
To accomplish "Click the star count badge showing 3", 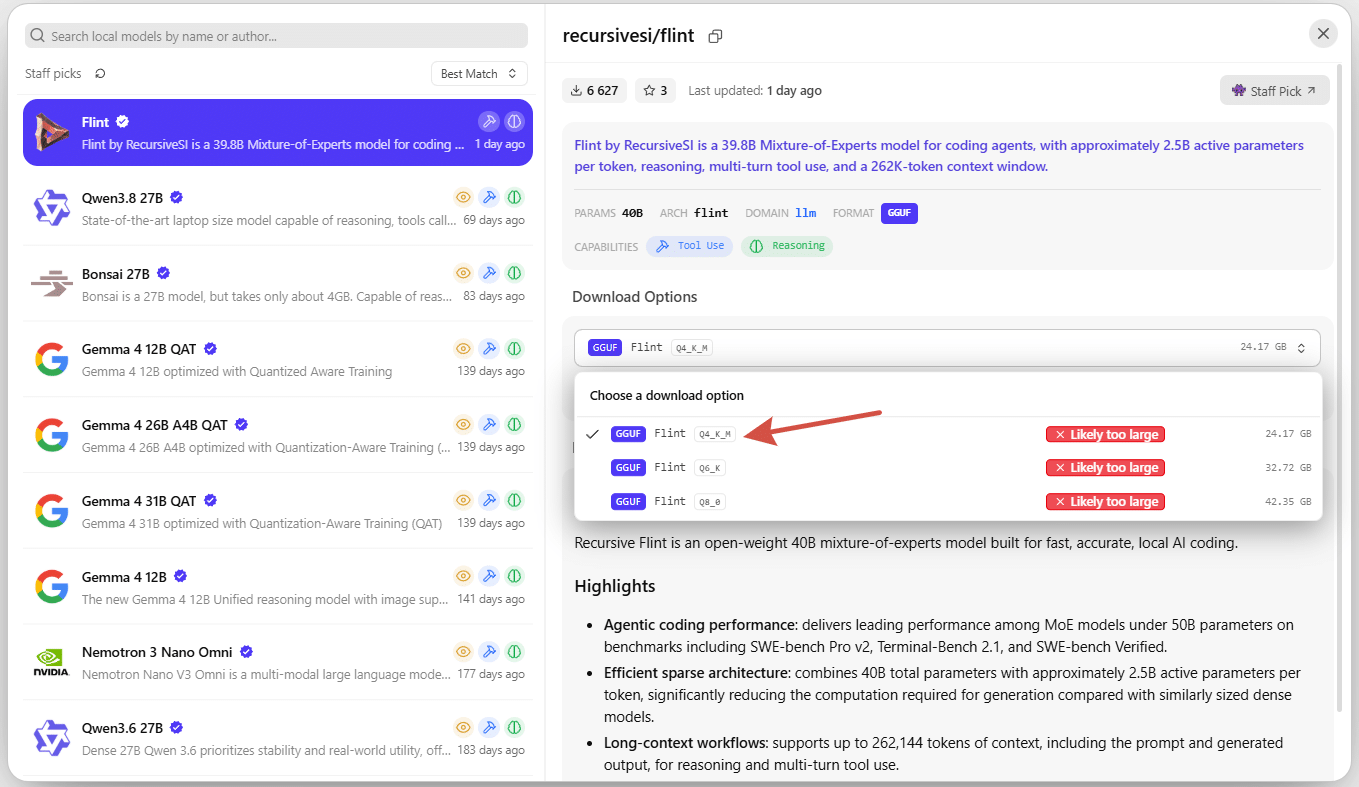I will [655, 90].
